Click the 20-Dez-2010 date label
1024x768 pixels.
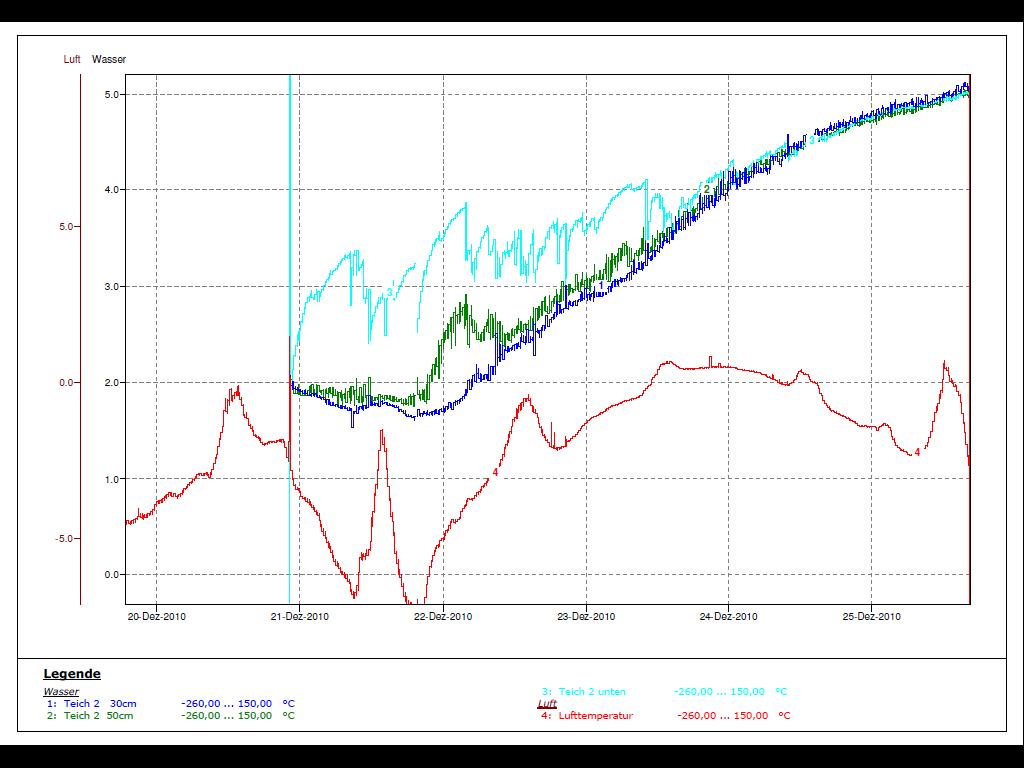click(157, 617)
